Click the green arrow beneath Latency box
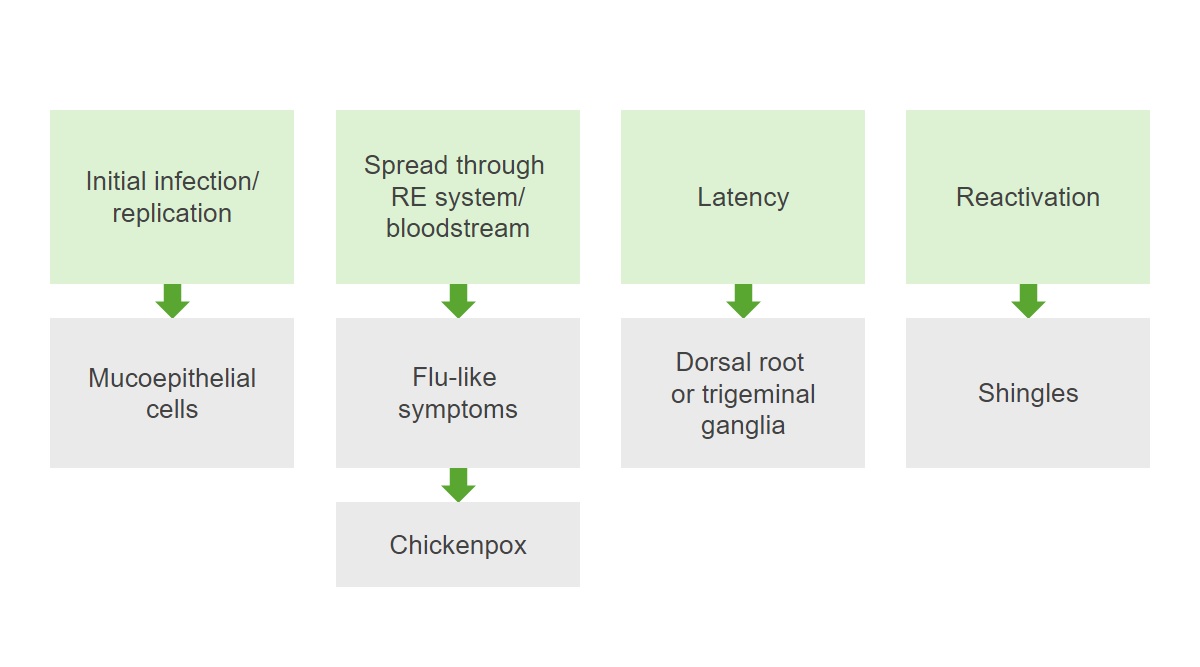 [743, 301]
